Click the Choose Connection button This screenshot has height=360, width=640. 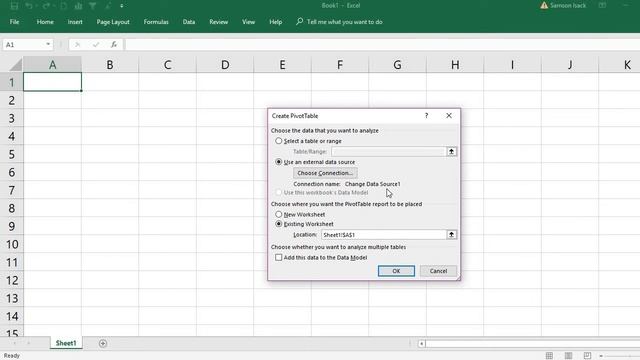pos(325,173)
